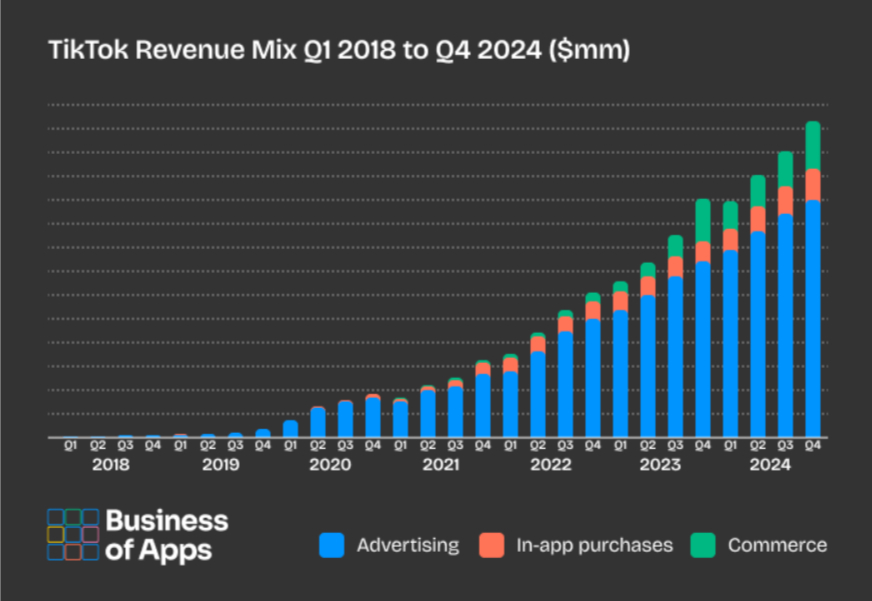Click the green Commerce legend swatch
This screenshot has height=601, width=872.
coord(703,545)
